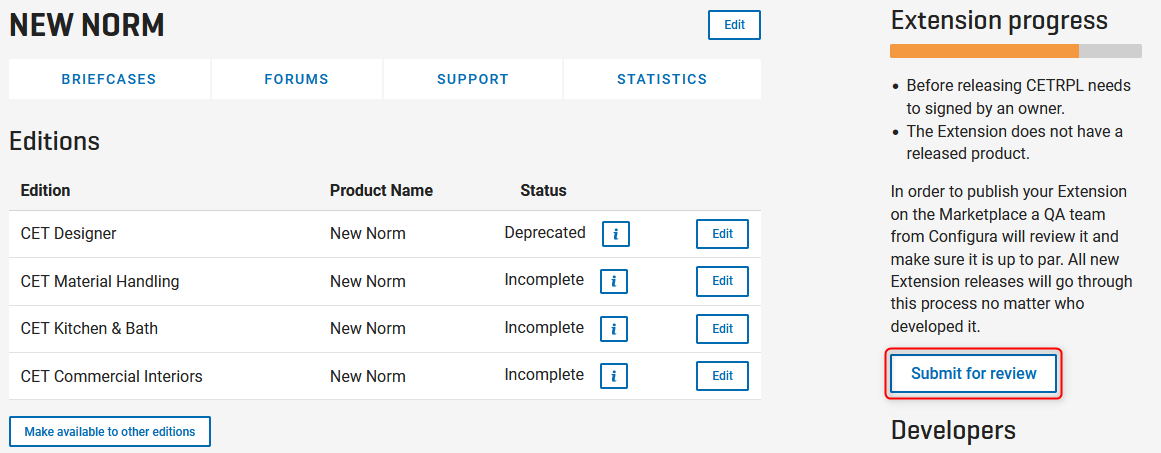Image resolution: width=1161 pixels, height=453 pixels.
Task: Edit the New Norm extension header
Action: pos(734,24)
